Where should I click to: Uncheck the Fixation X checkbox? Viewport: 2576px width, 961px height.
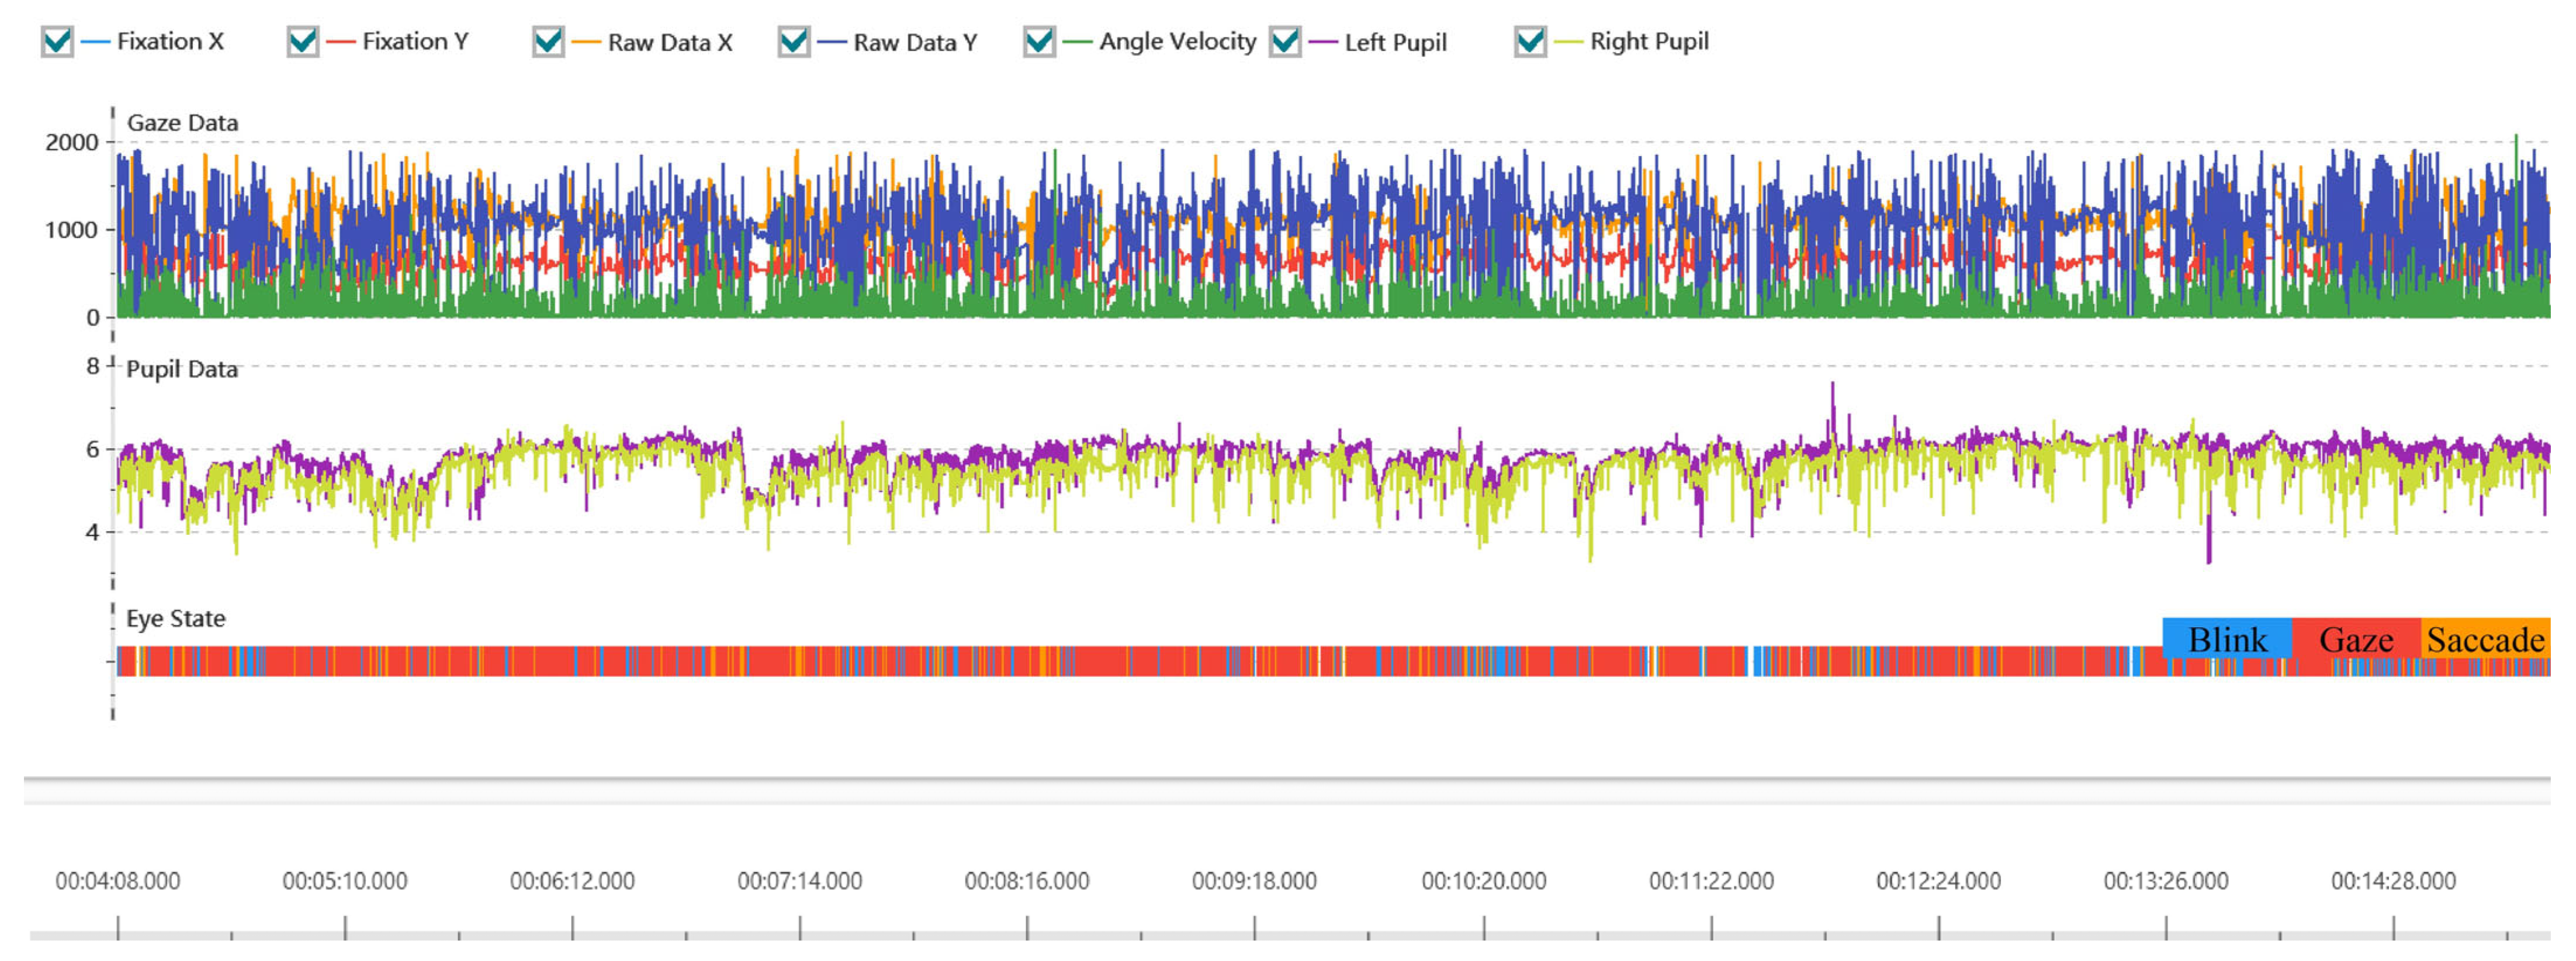(x=57, y=42)
